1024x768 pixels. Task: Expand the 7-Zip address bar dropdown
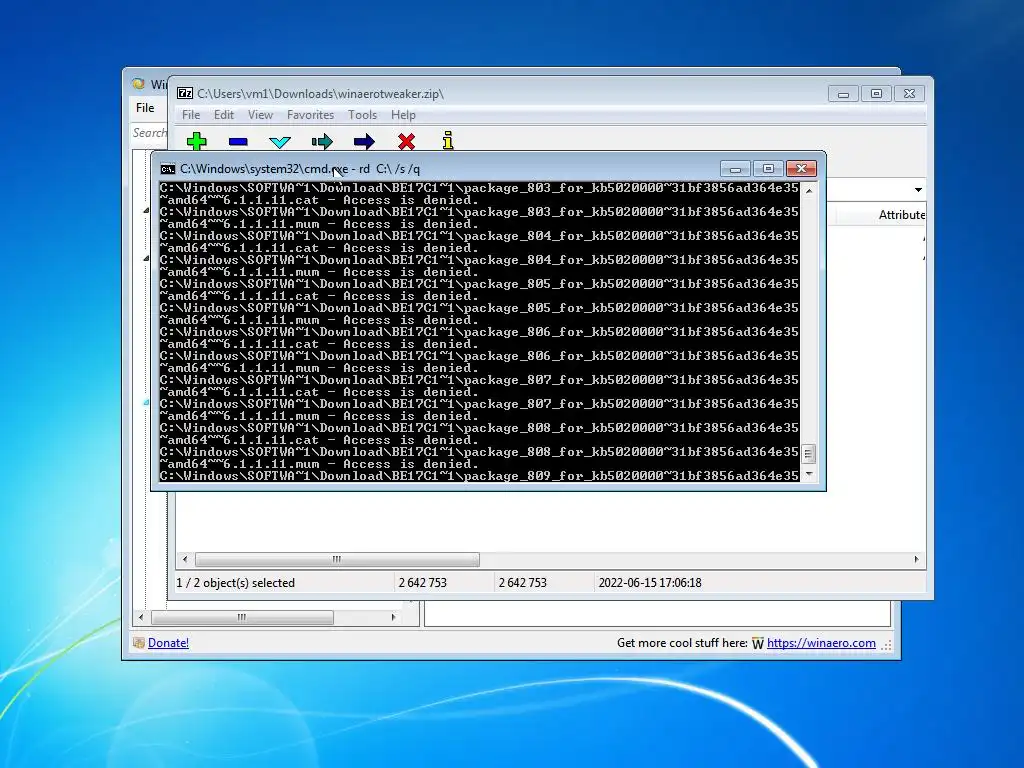tap(918, 190)
